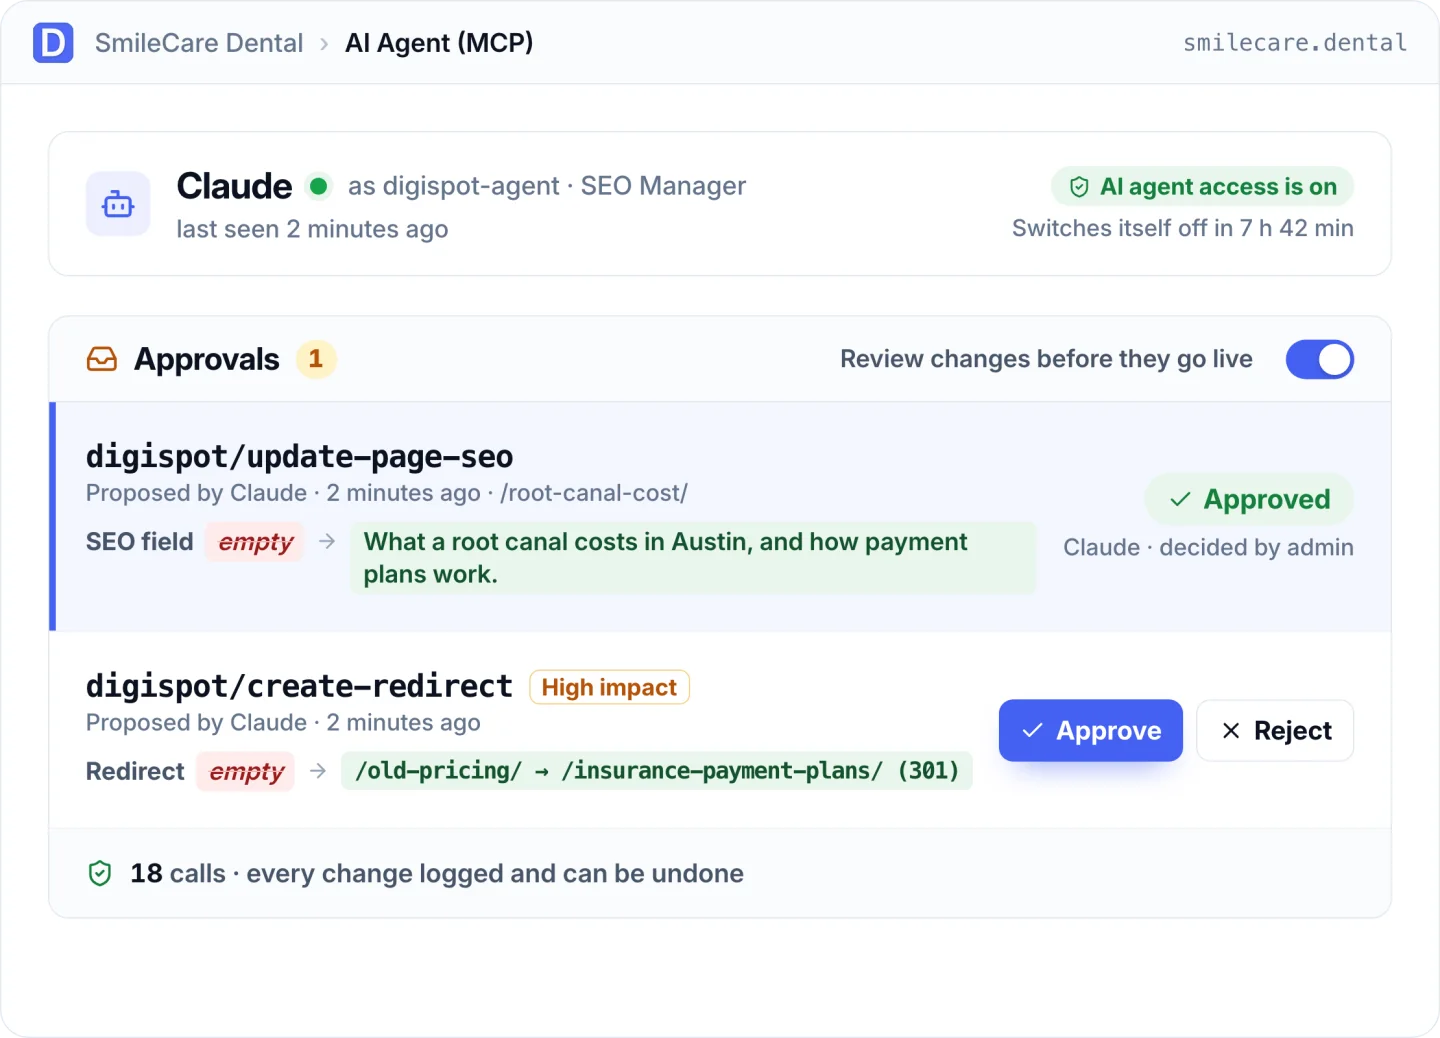1440x1038 pixels.
Task: Open the digispot/update-page-seo proposal
Action: [x=299, y=456]
